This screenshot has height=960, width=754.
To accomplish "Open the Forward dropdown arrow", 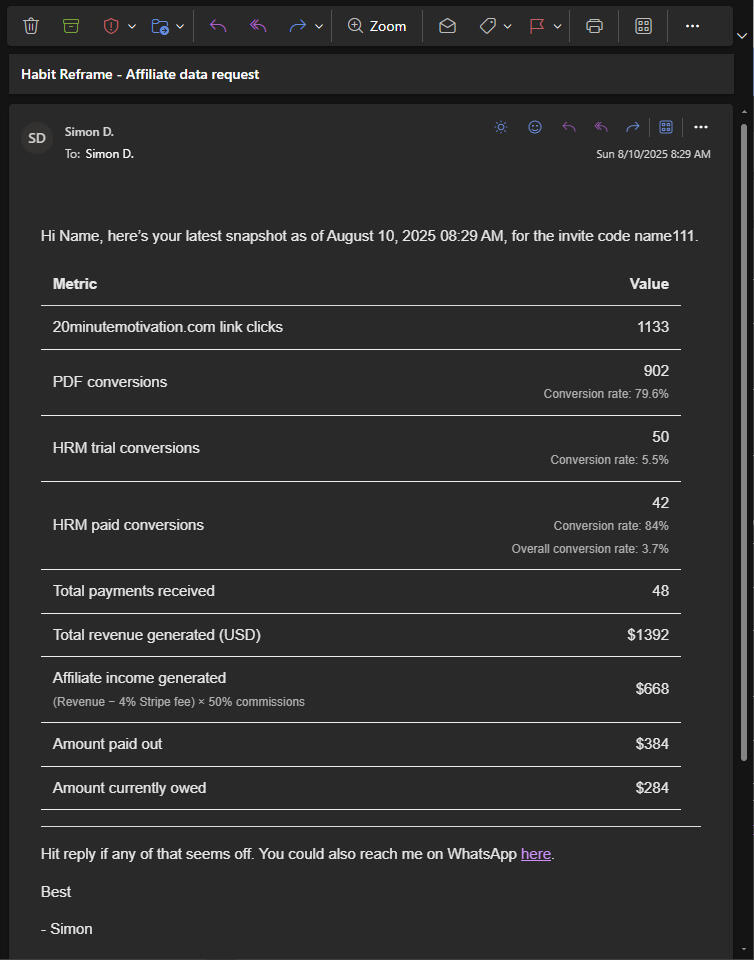I will [316, 26].
